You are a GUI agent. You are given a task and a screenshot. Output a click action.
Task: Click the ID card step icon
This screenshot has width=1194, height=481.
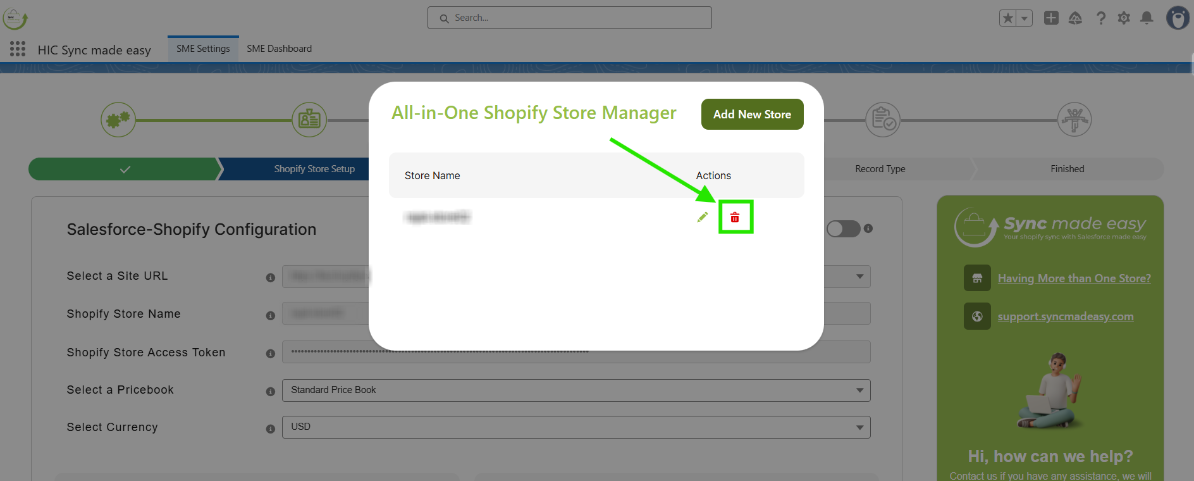[311, 119]
